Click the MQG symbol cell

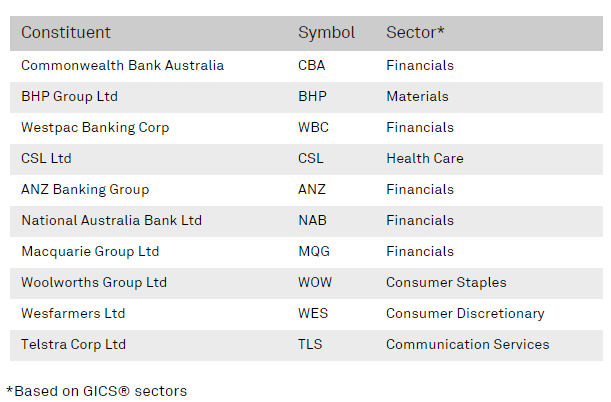pyautogui.click(x=314, y=252)
